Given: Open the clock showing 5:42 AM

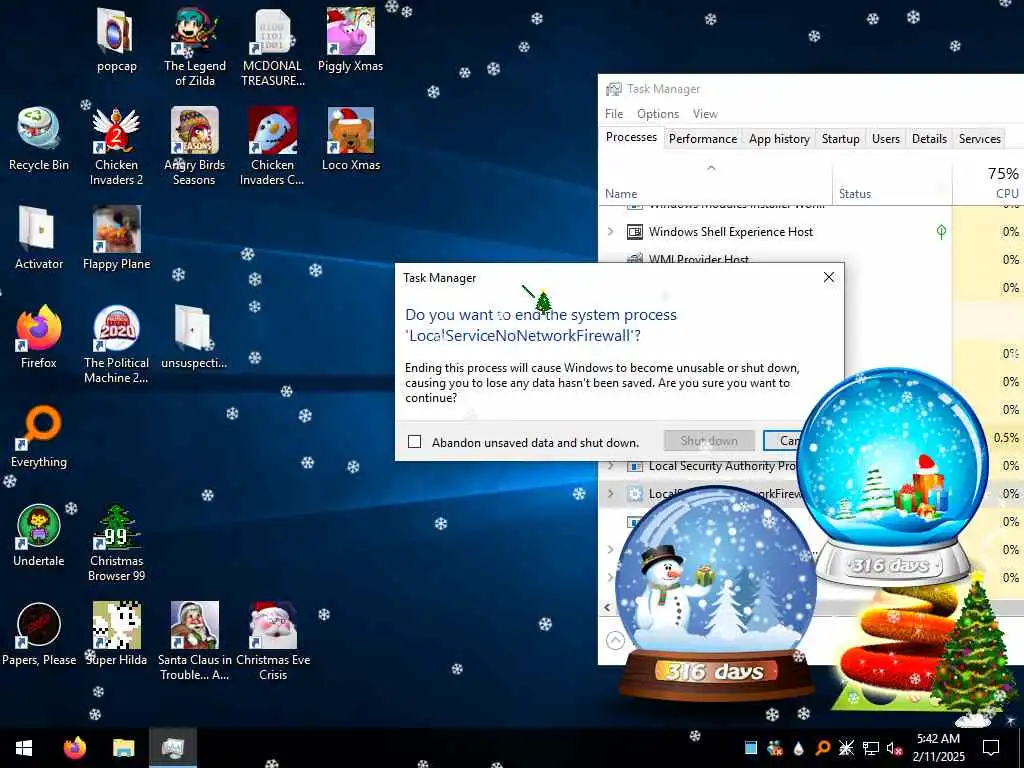Looking at the screenshot, I should click(x=938, y=747).
